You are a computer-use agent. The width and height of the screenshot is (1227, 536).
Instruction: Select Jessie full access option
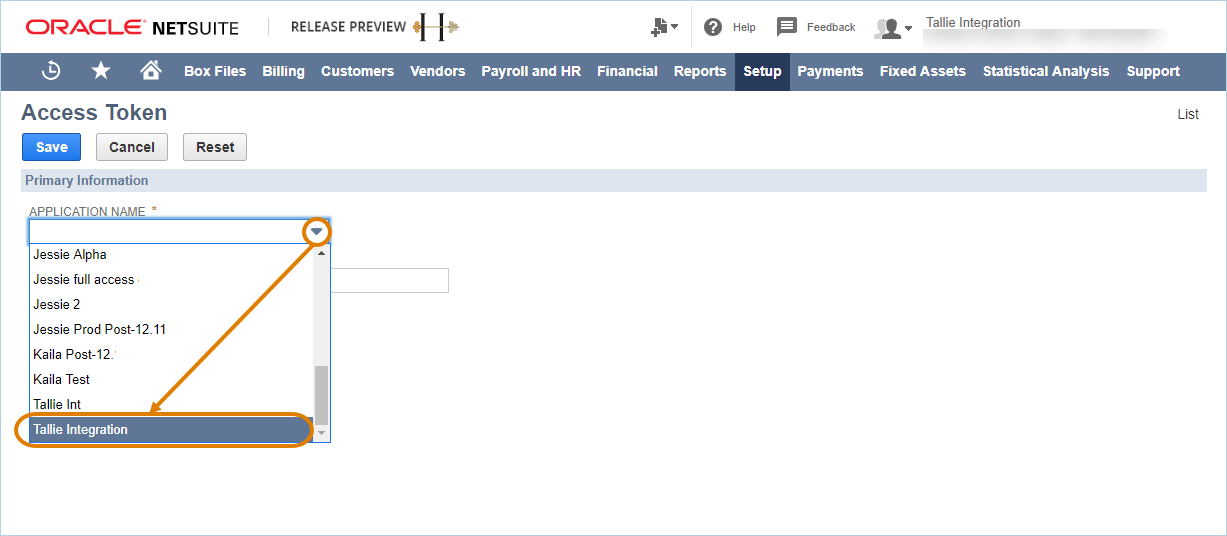171,279
